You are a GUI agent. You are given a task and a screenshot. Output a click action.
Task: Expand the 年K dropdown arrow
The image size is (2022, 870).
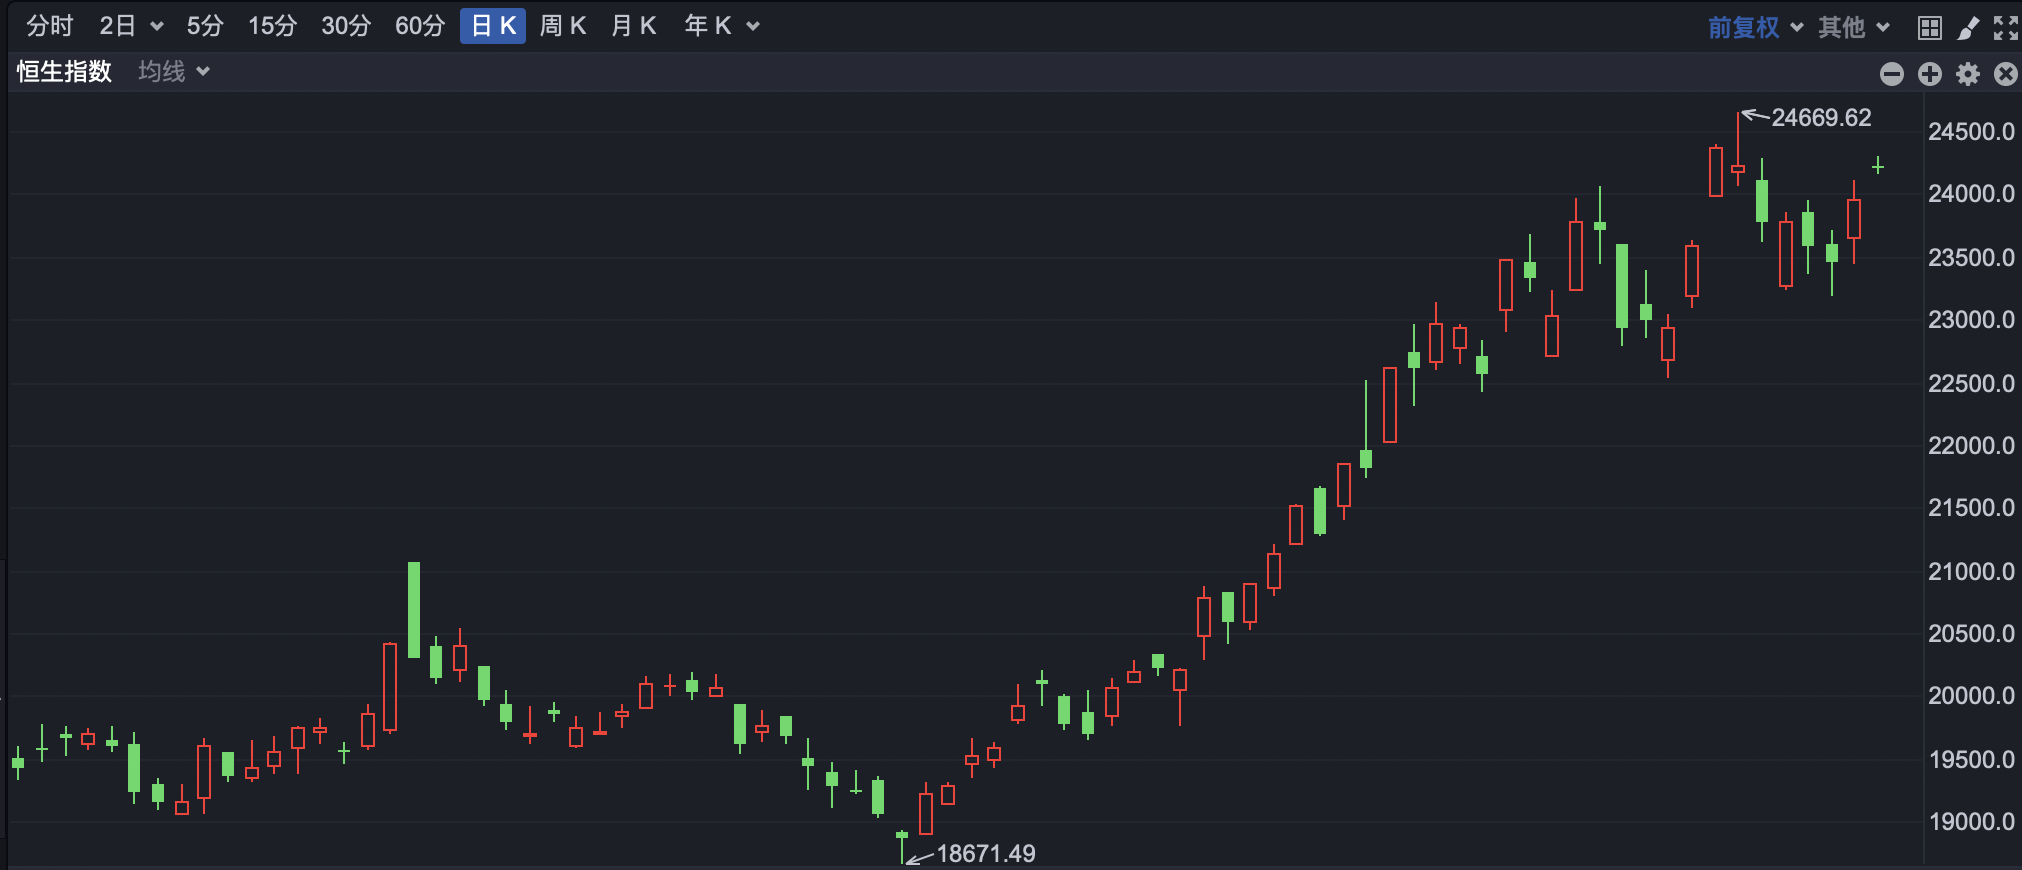click(x=753, y=27)
